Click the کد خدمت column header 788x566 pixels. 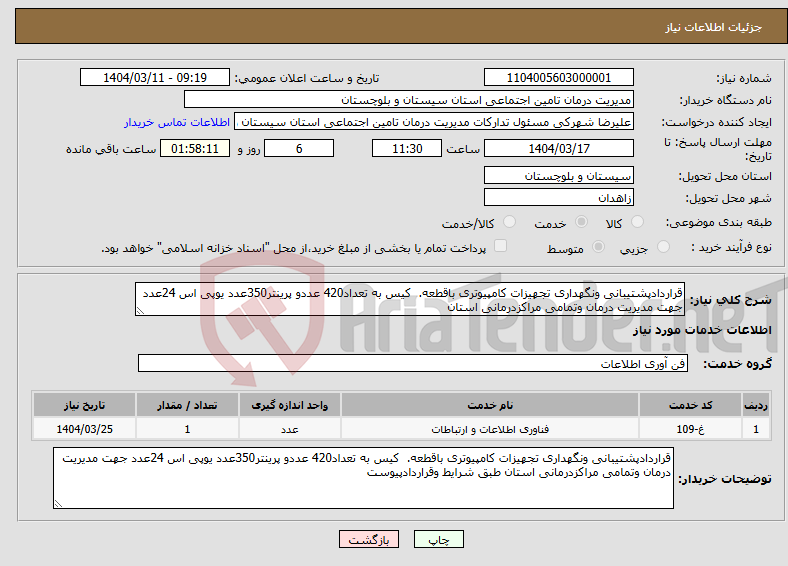(x=691, y=405)
